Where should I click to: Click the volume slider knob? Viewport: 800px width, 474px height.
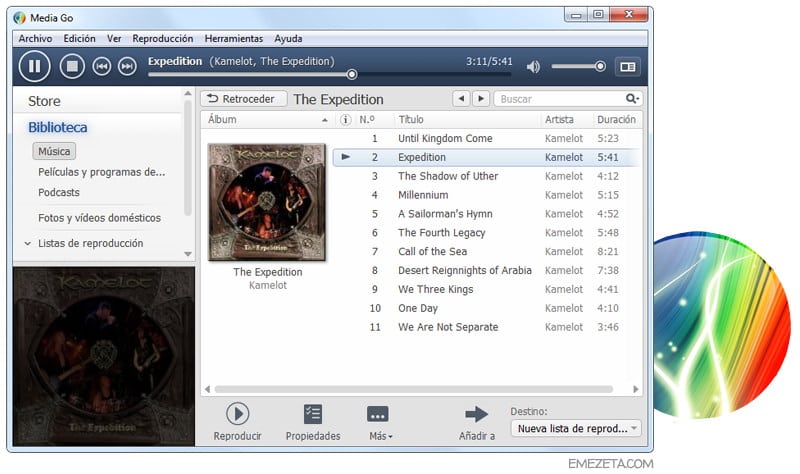click(600, 66)
